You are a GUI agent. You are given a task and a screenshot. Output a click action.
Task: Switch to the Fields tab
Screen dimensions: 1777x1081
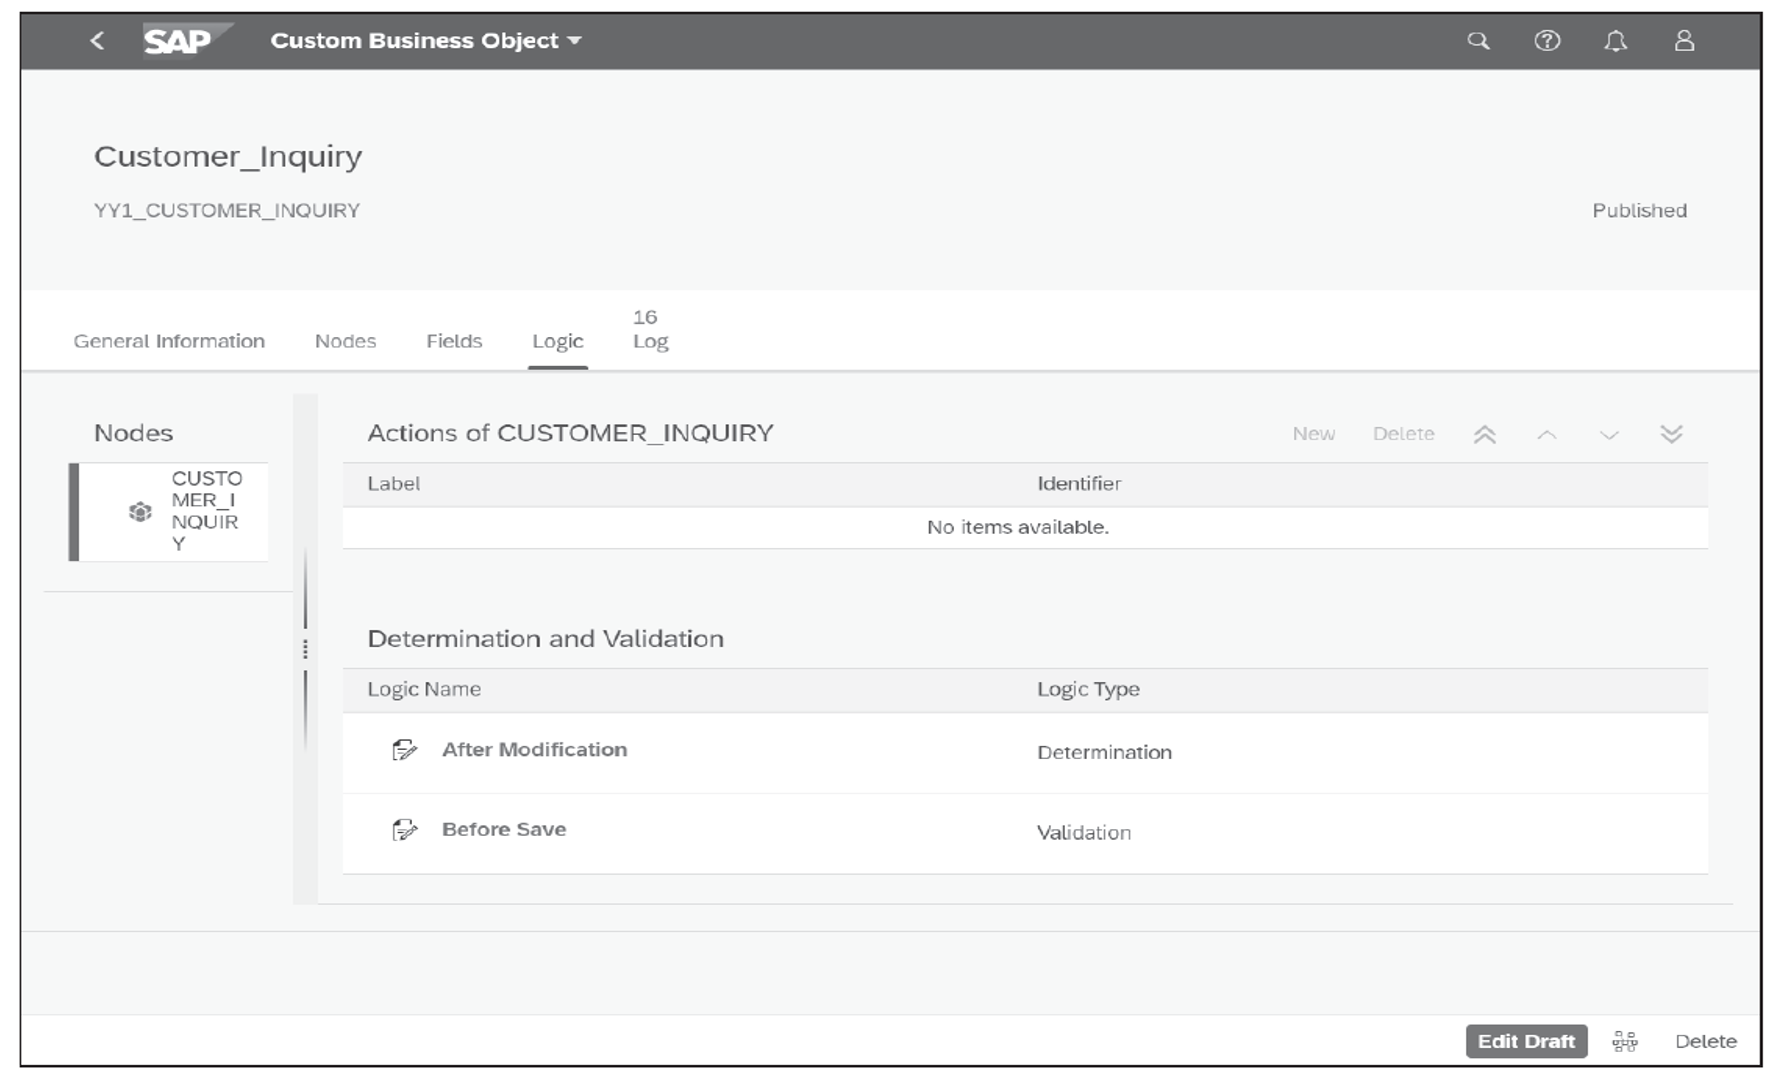point(454,341)
